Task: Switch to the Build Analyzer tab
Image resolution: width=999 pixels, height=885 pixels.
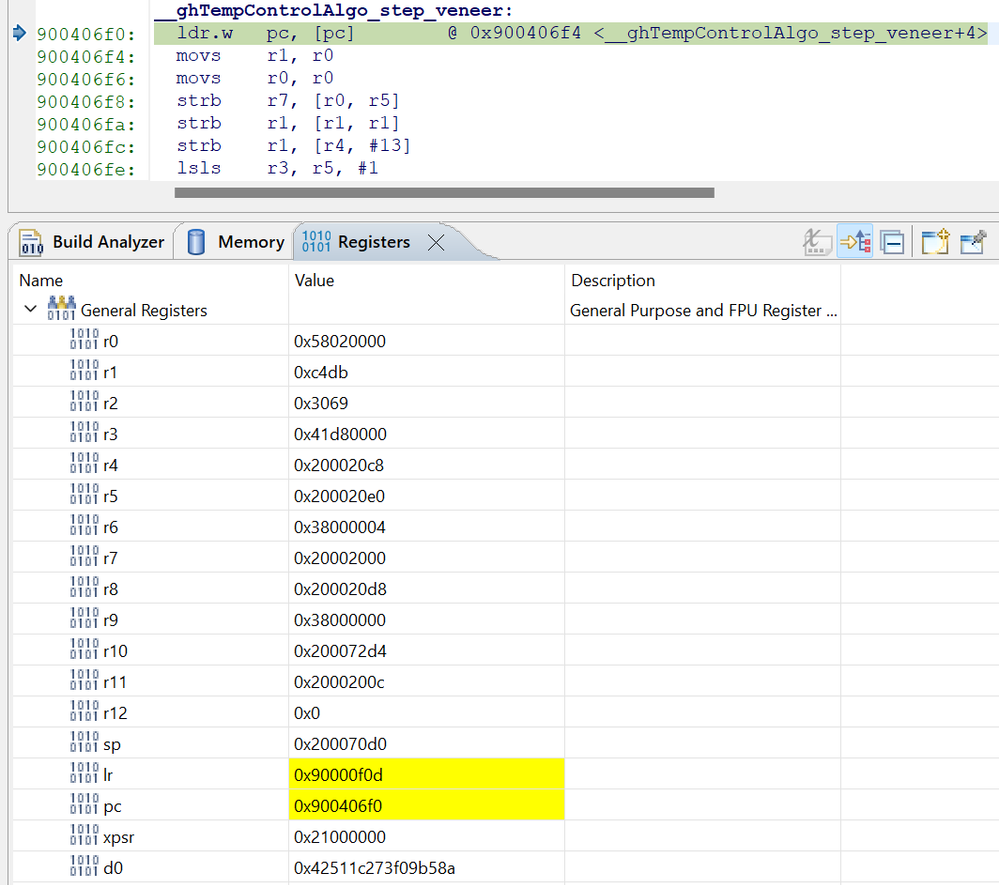Action: pos(92,242)
